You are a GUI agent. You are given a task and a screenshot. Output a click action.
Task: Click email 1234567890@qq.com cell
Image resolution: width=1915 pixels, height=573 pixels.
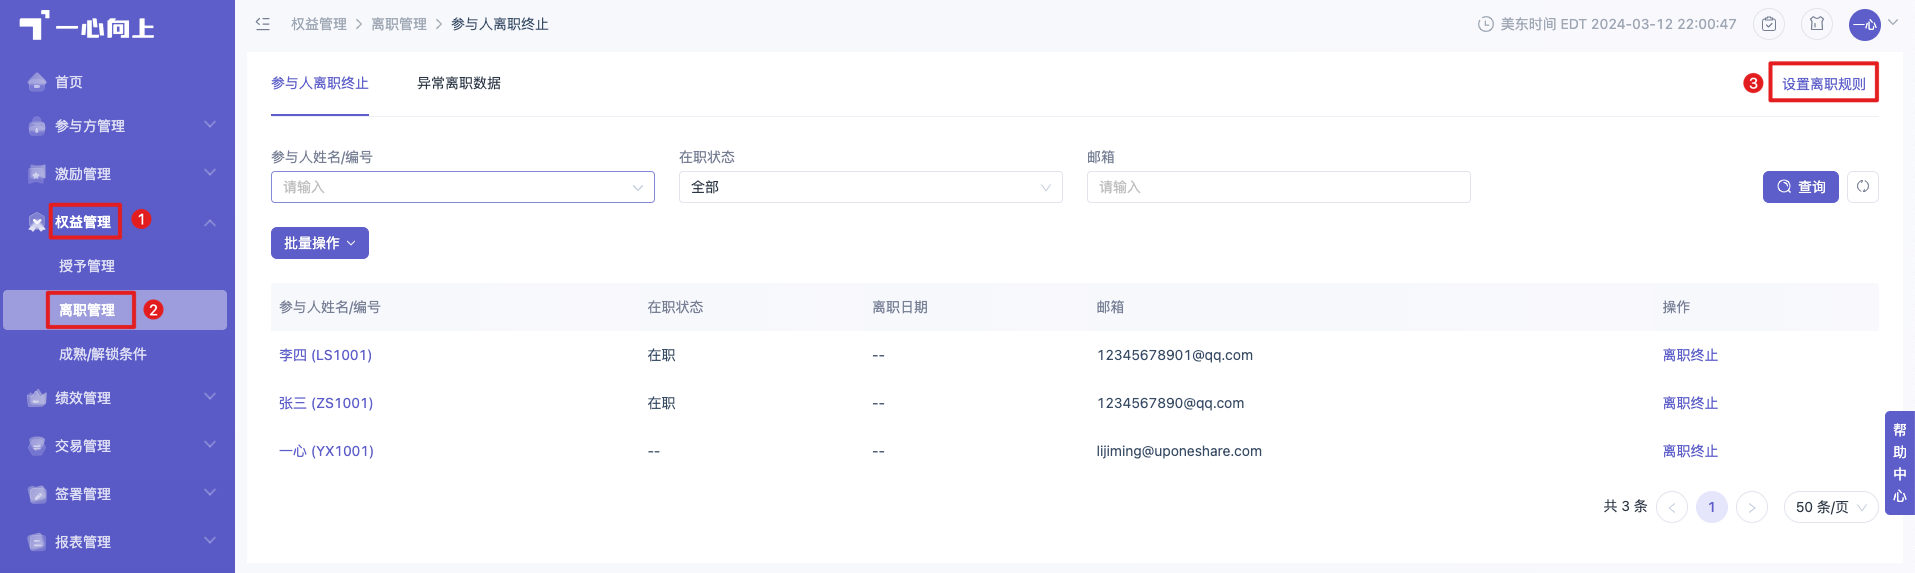coord(1171,403)
